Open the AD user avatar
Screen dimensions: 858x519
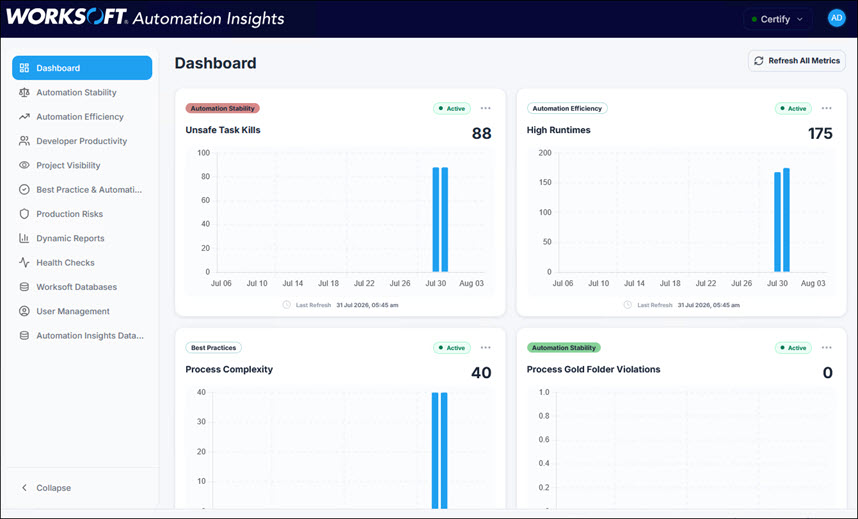[x=837, y=18]
